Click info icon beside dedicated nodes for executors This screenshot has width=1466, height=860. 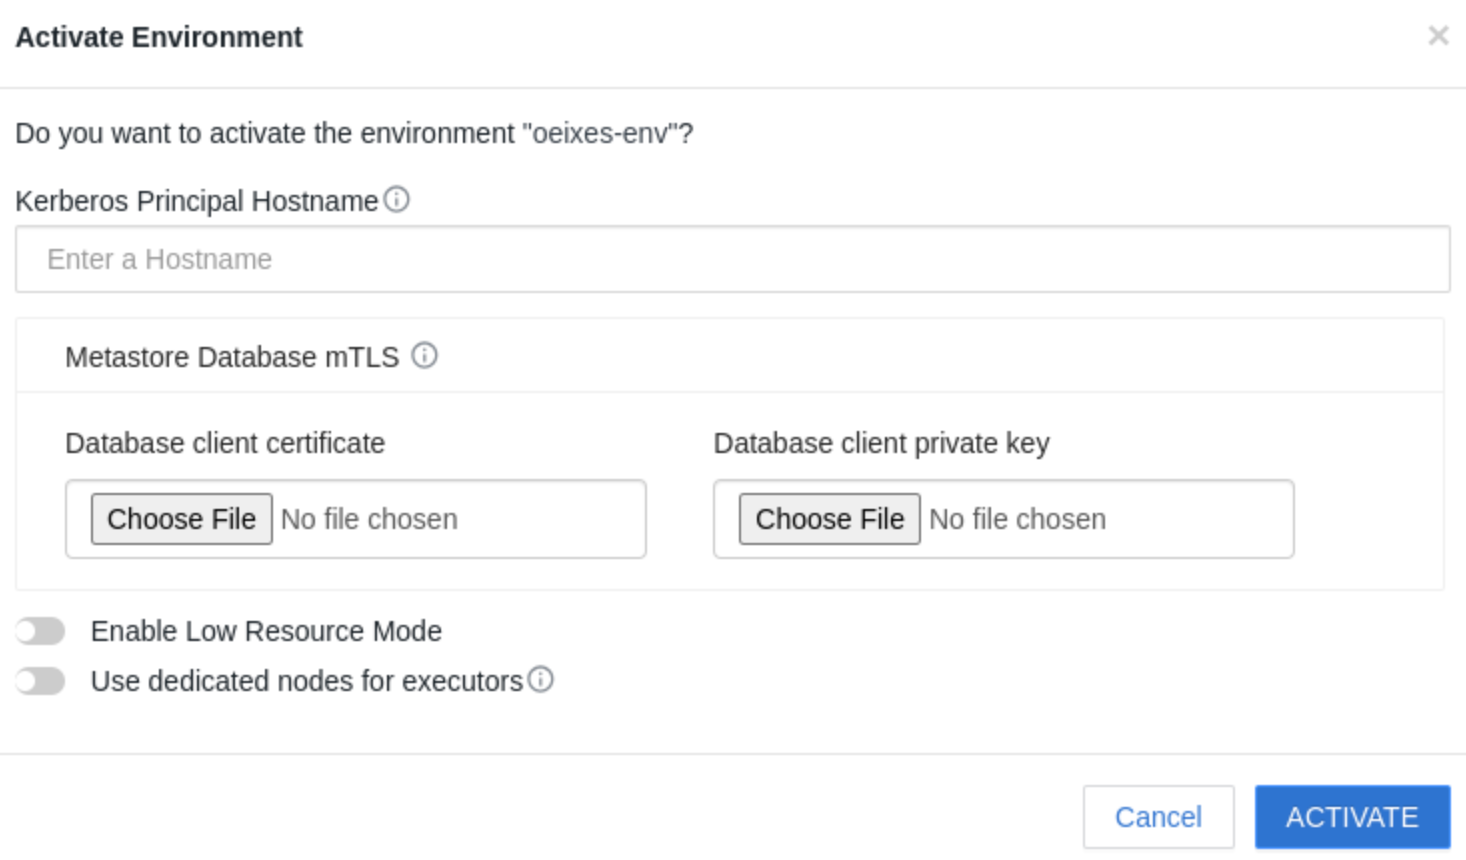541,680
